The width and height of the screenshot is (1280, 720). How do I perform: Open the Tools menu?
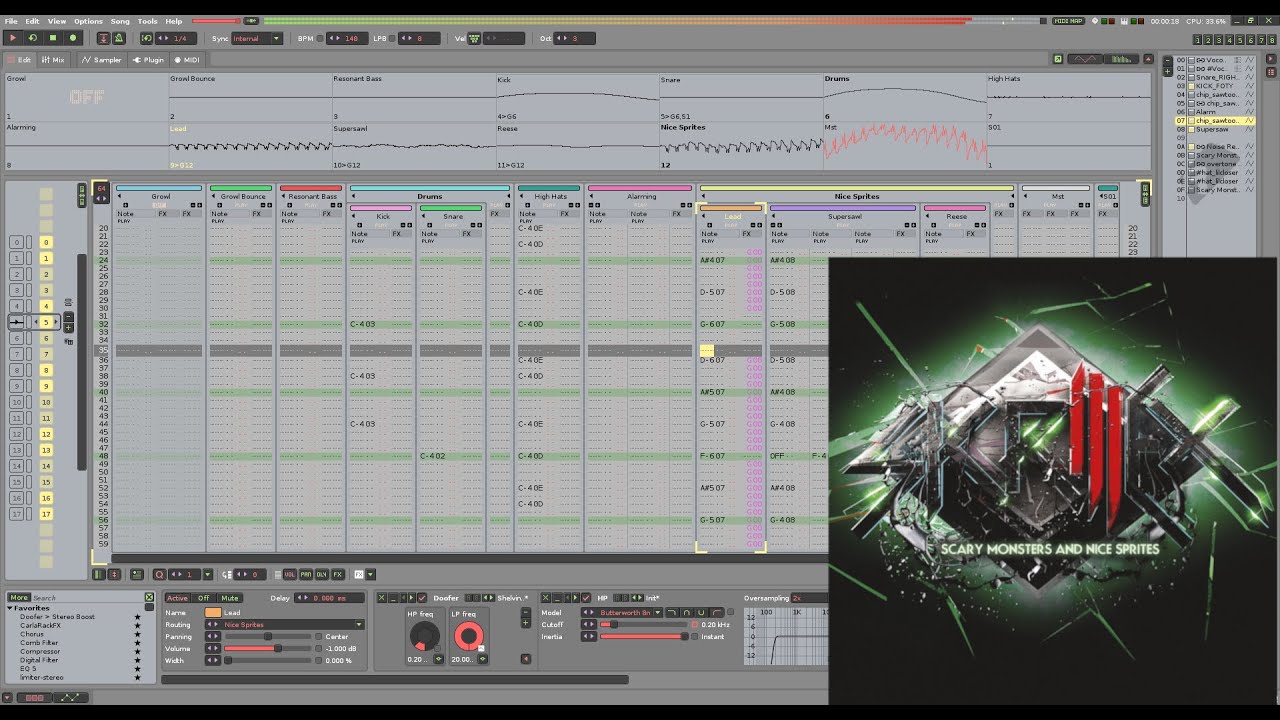(148, 21)
